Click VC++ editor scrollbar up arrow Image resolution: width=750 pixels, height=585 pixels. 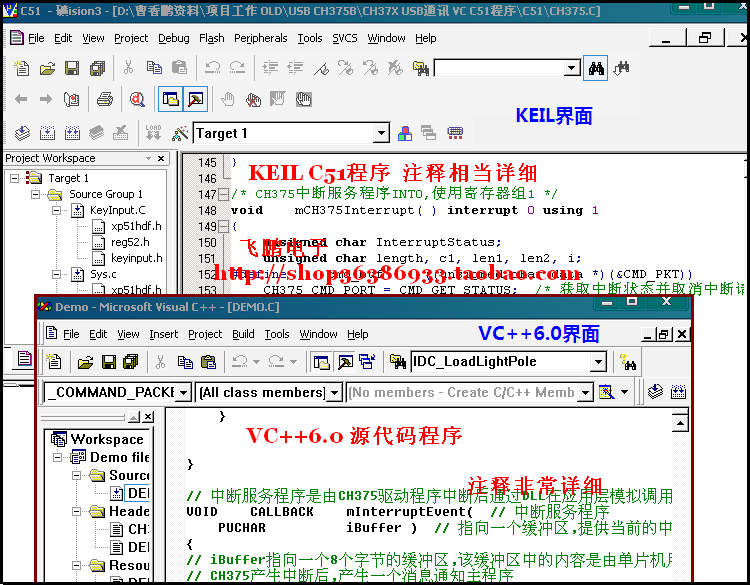click(680, 423)
